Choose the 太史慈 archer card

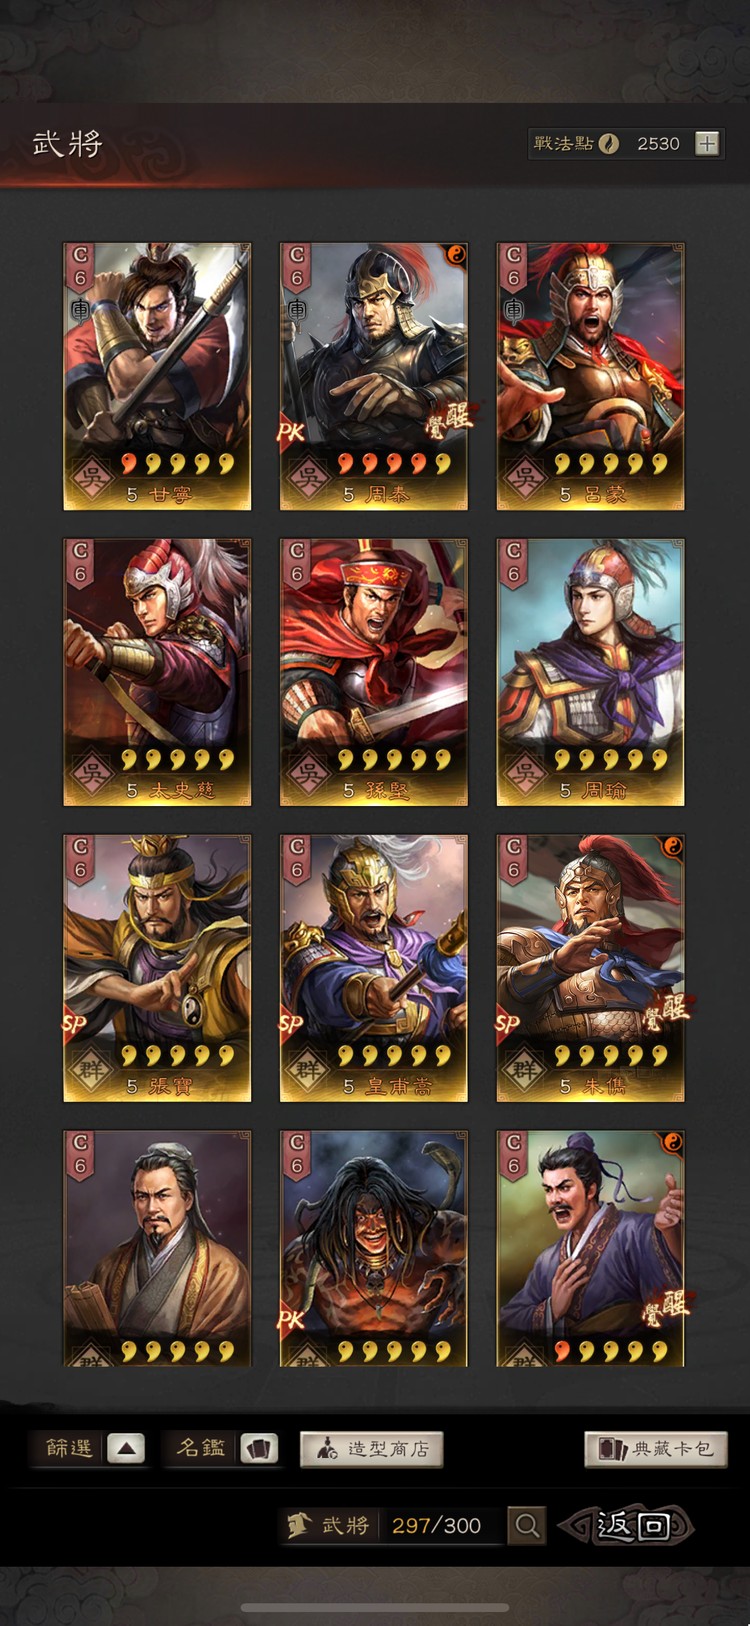pyautogui.click(x=157, y=672)
